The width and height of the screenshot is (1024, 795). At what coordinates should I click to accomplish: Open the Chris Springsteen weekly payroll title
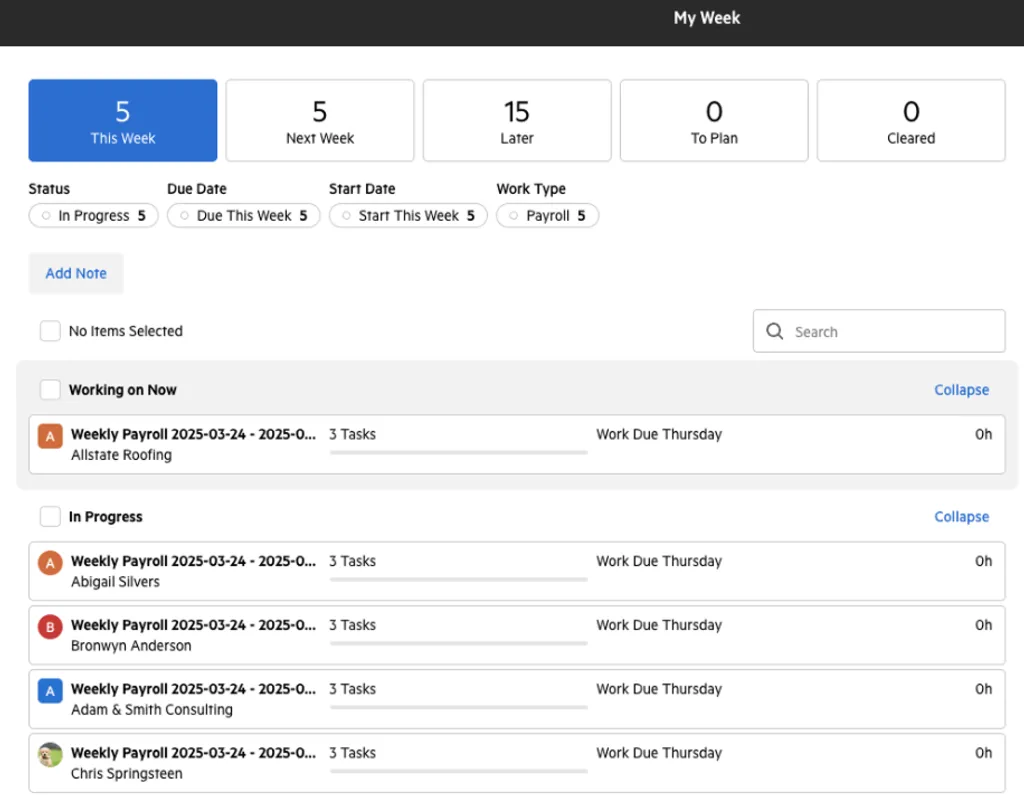193,753
